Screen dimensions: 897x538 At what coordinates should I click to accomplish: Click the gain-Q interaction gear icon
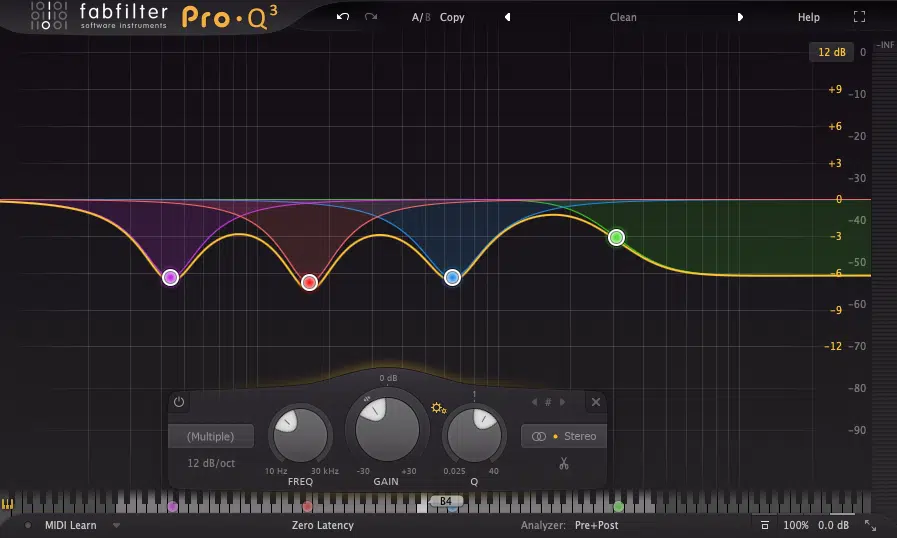tap(438, 408)
